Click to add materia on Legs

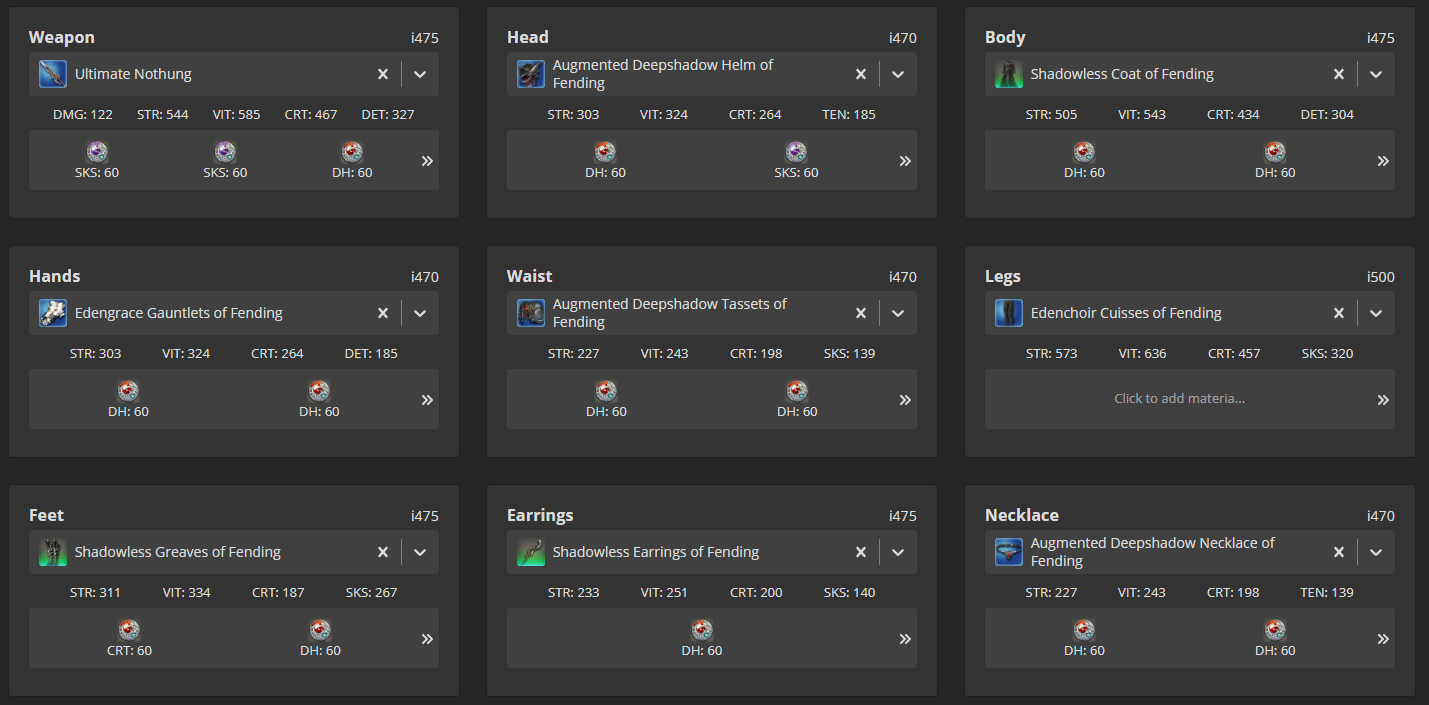pyautogui.click(x=1179, y=399)
